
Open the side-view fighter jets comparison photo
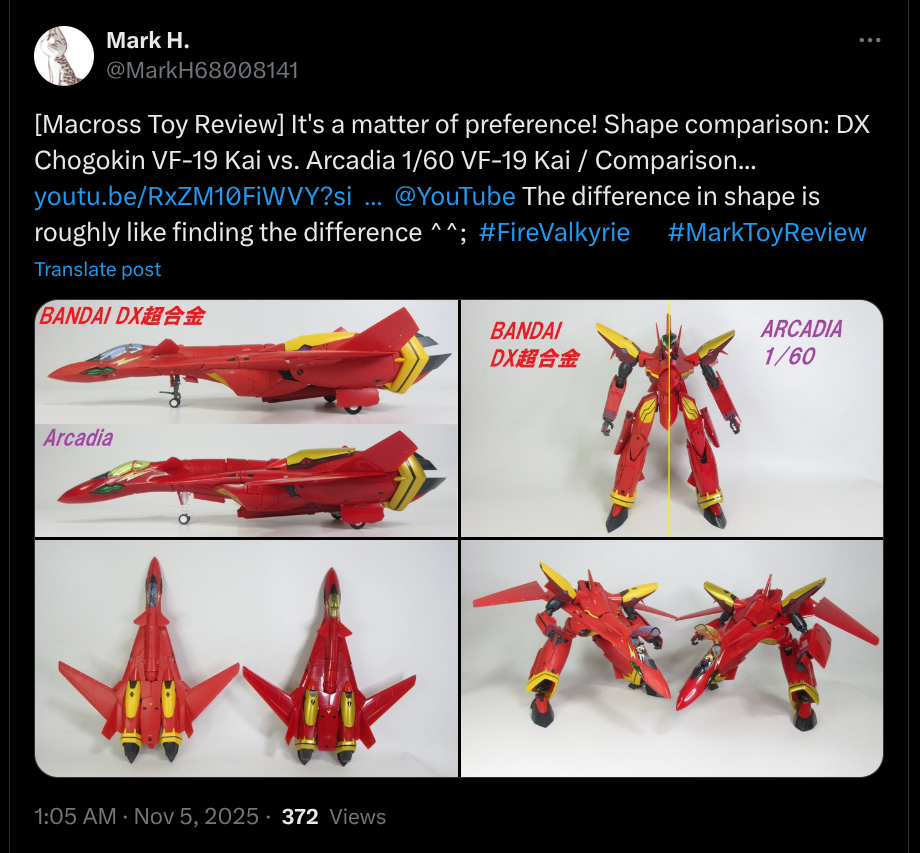[246, 418]
